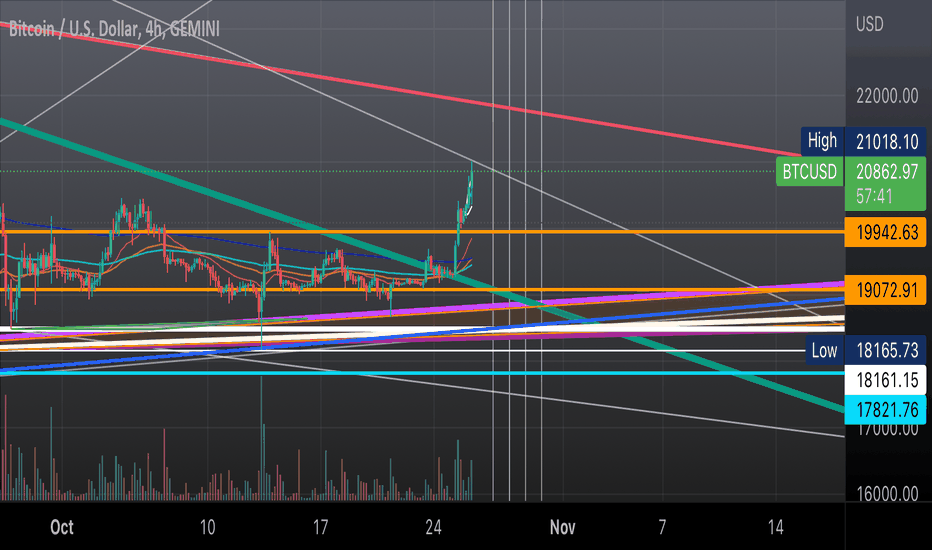The width and height of the screenshot is (932, 550).
Task: Click the tallest volume bar near Oct 13
Action: pos(262,440)
